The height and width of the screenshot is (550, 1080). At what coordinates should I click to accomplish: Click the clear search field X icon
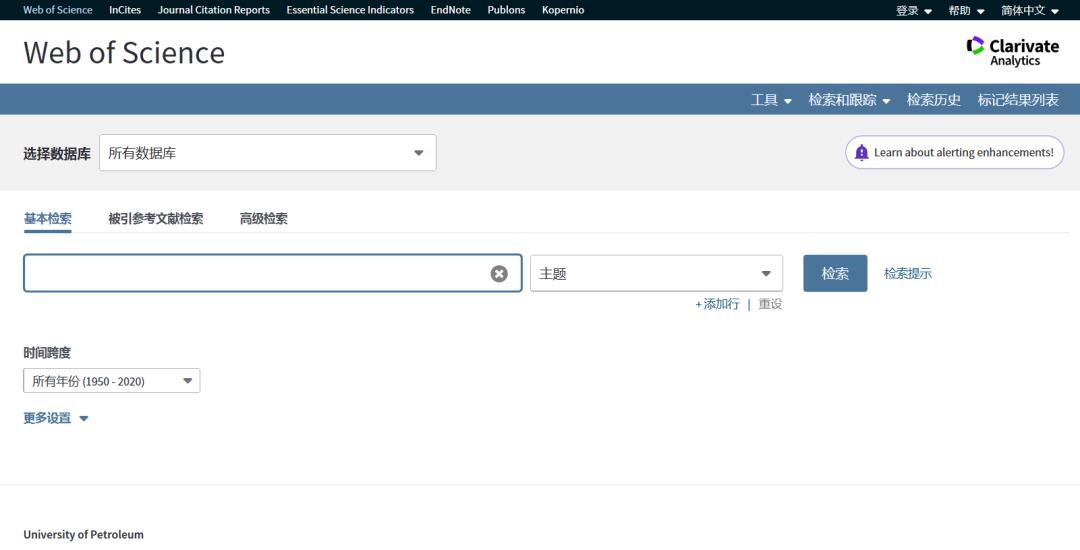coord(499,274)
